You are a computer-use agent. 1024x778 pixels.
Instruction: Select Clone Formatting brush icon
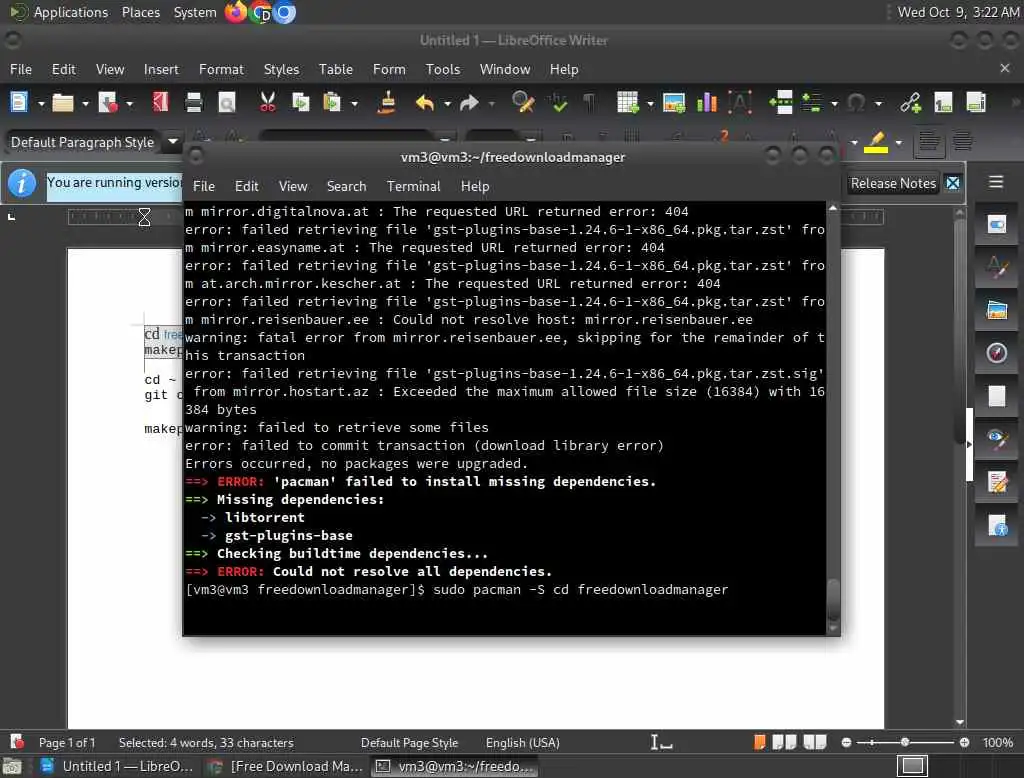tap(387, 103)
